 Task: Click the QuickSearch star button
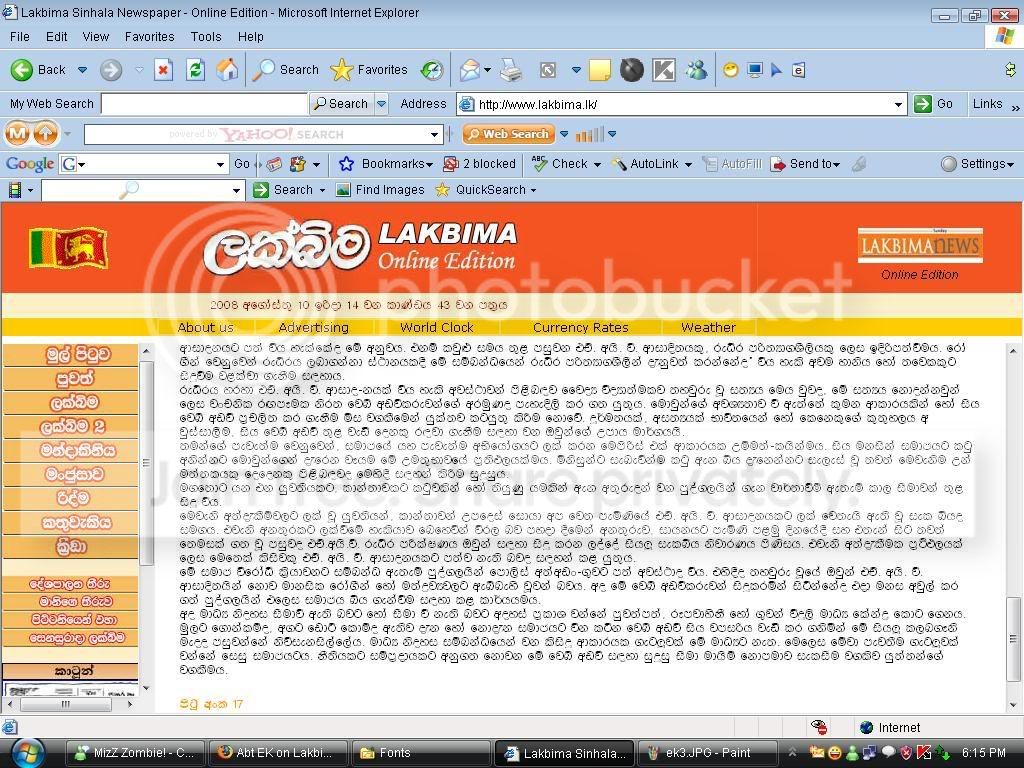point(485,190)
